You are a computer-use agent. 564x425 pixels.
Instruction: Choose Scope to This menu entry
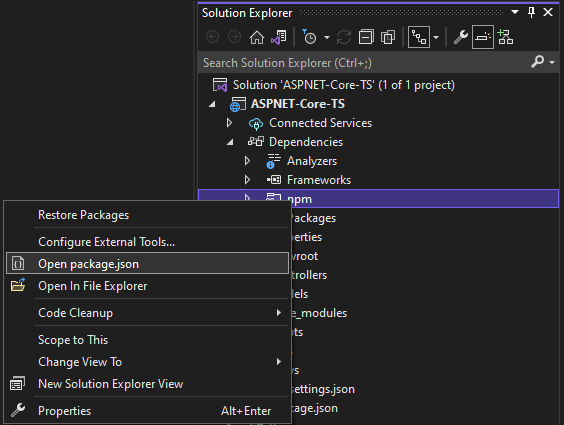click(147, 340)
